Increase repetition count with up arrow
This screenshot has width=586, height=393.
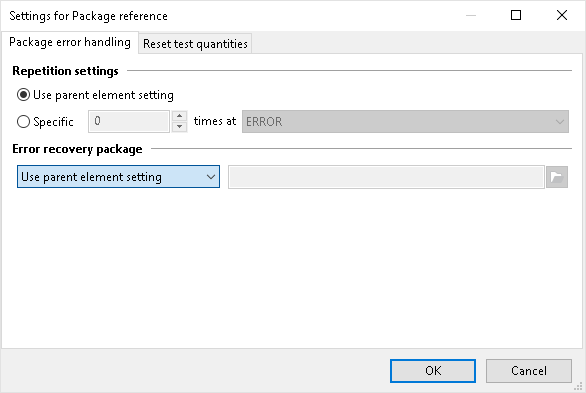tap(179, 116)
